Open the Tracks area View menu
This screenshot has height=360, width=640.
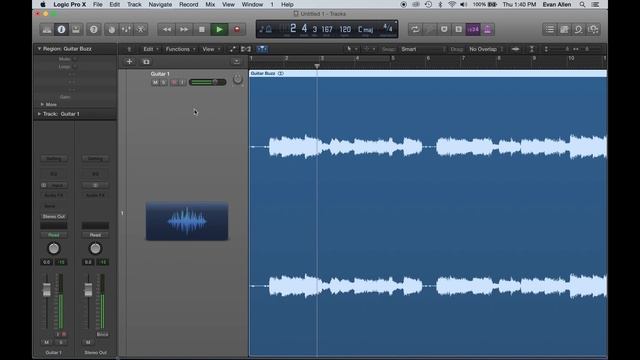click(211, 49)
